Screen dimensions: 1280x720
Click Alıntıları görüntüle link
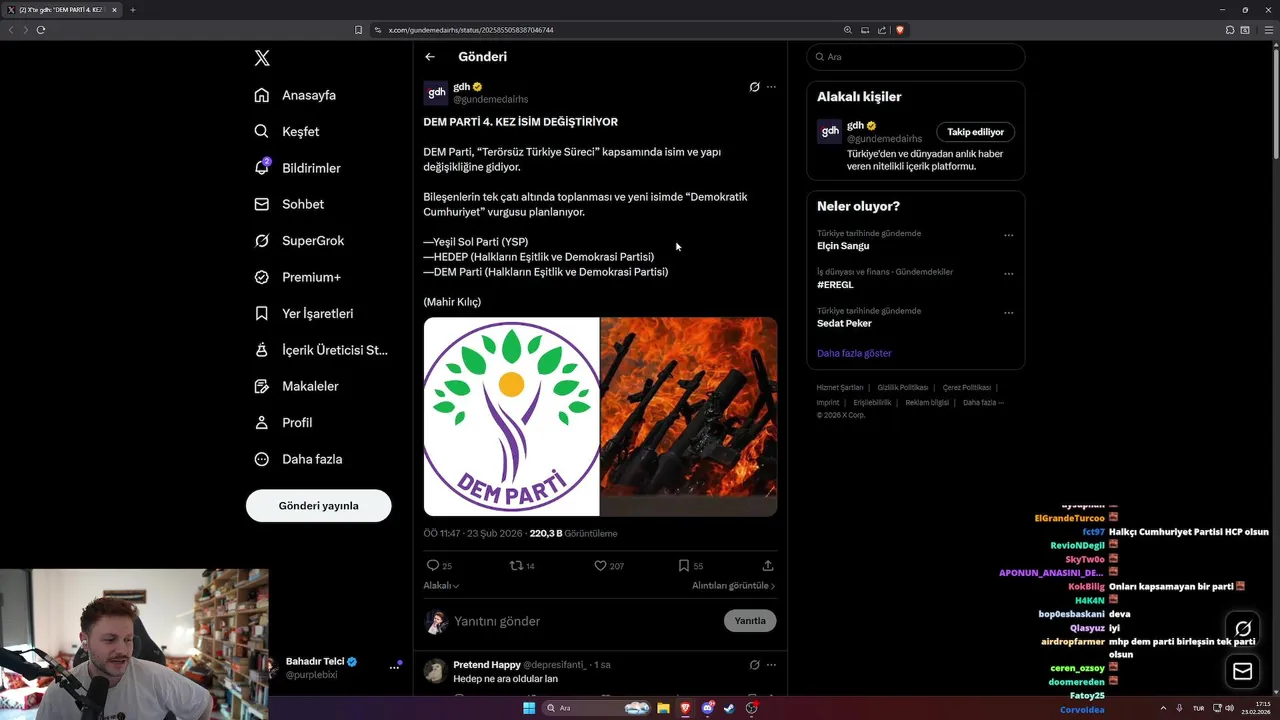733,585
